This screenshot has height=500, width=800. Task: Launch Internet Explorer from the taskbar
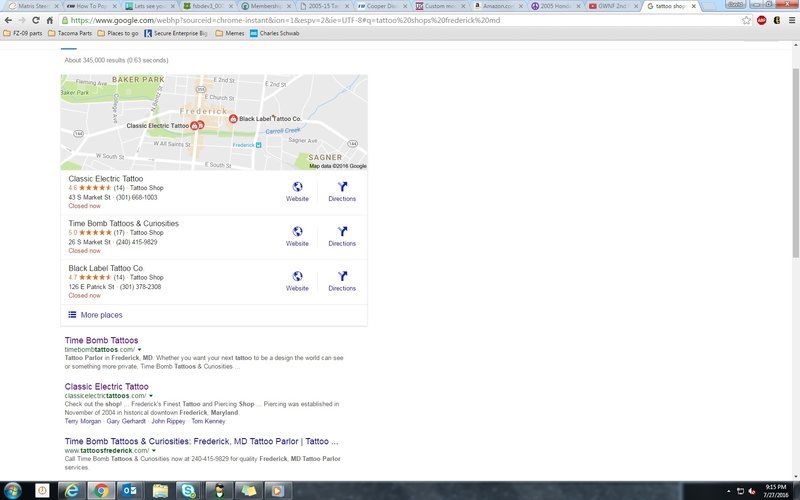(71, 491)
